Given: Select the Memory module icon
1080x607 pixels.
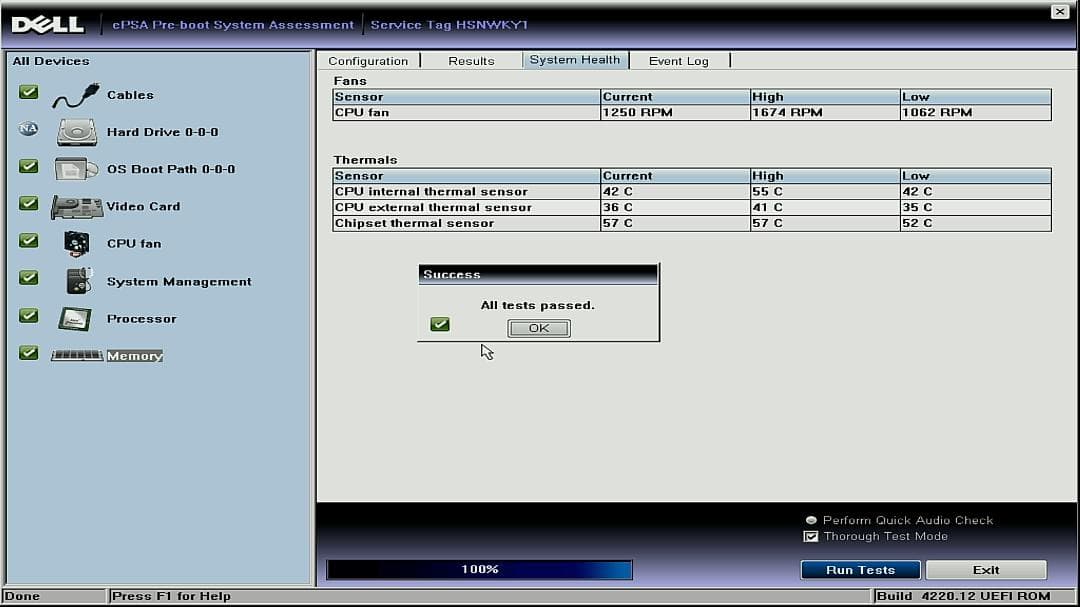Looking at the screenshot, I should [76, 355].
